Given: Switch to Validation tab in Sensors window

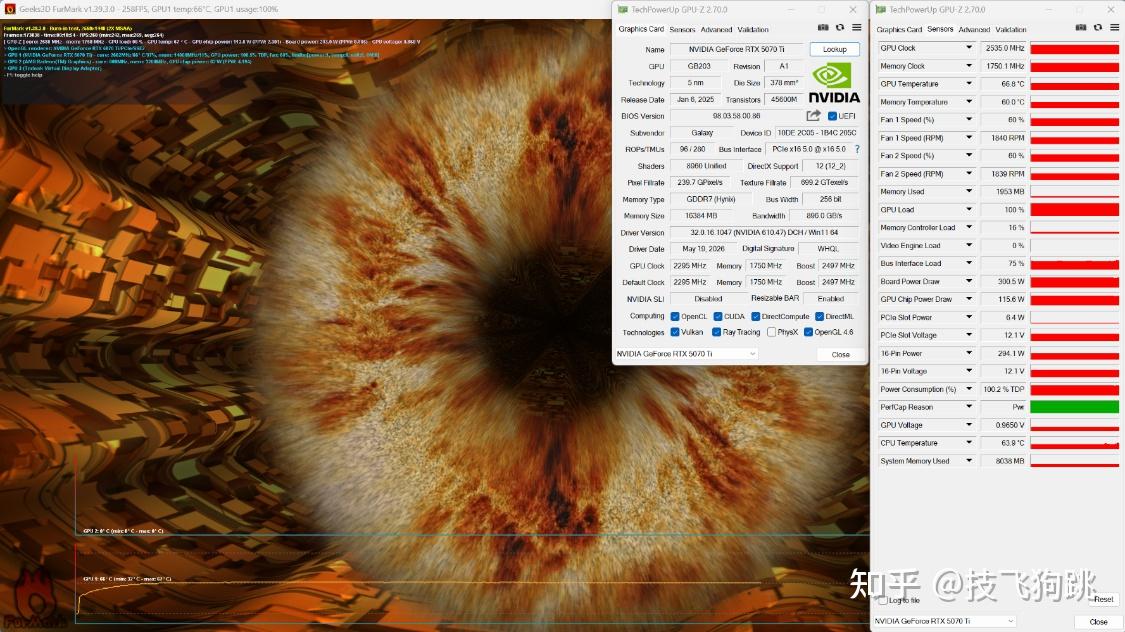Looking at the screenshot, I should (1010, 29).
